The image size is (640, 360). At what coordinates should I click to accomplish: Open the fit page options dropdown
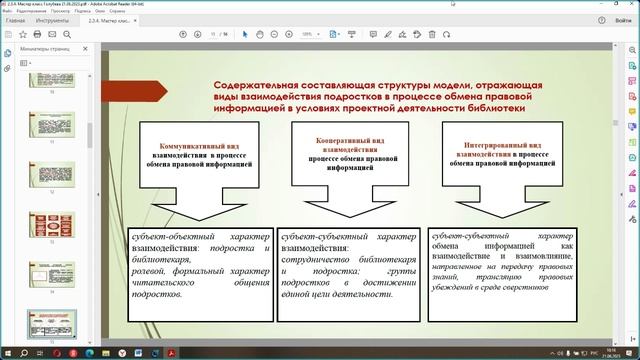(x=335, y=35)
